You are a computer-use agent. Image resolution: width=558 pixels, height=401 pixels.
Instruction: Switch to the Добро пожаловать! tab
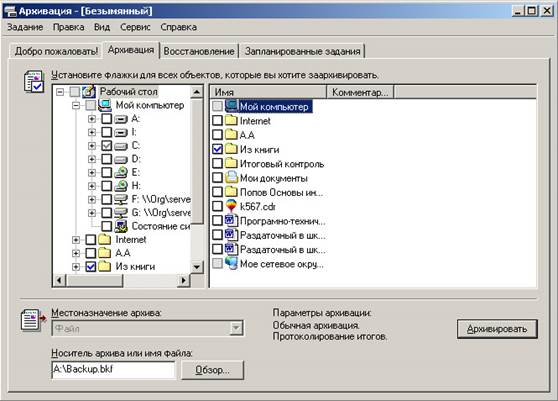tap(56, 51)
